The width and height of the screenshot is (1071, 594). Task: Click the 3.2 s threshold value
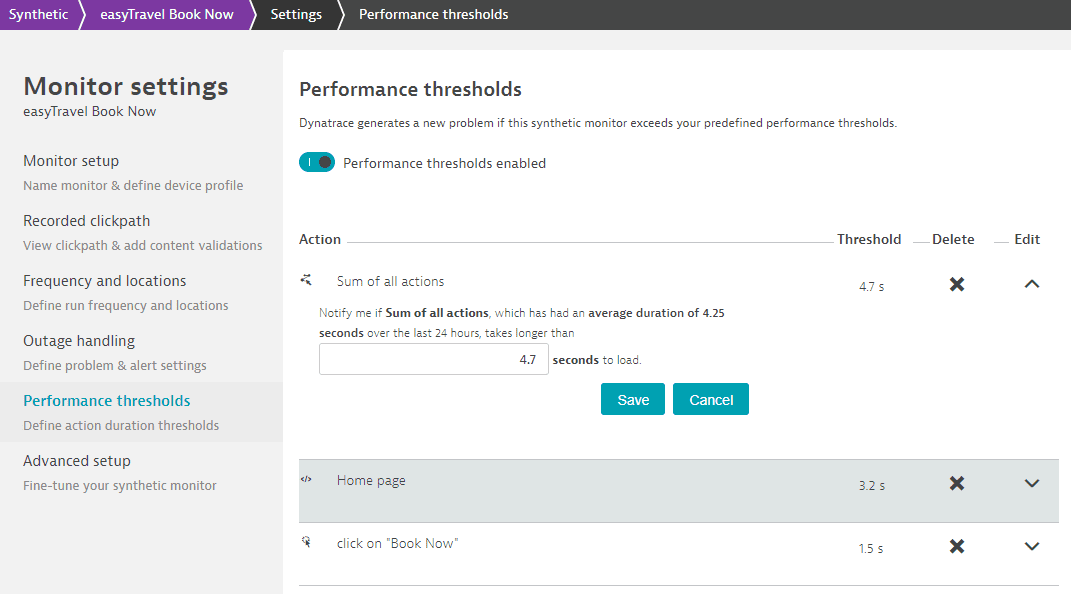coord(872,485)
